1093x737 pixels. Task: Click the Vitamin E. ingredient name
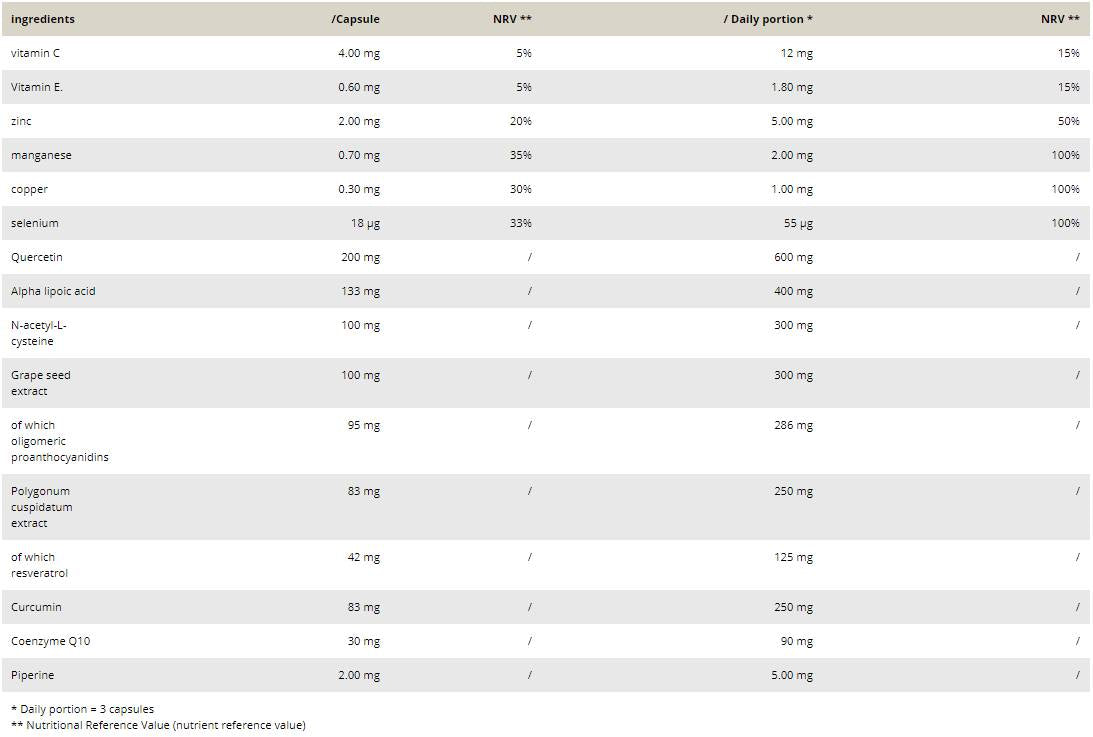click(x=37, y=87)
